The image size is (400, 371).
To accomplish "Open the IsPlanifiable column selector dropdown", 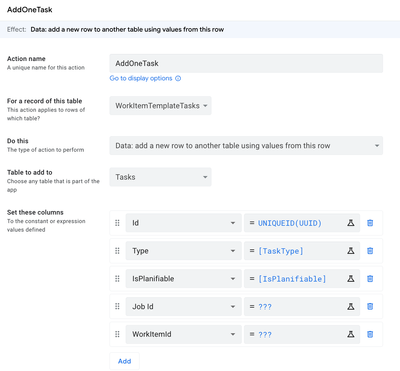I will [x=183, y=279].
